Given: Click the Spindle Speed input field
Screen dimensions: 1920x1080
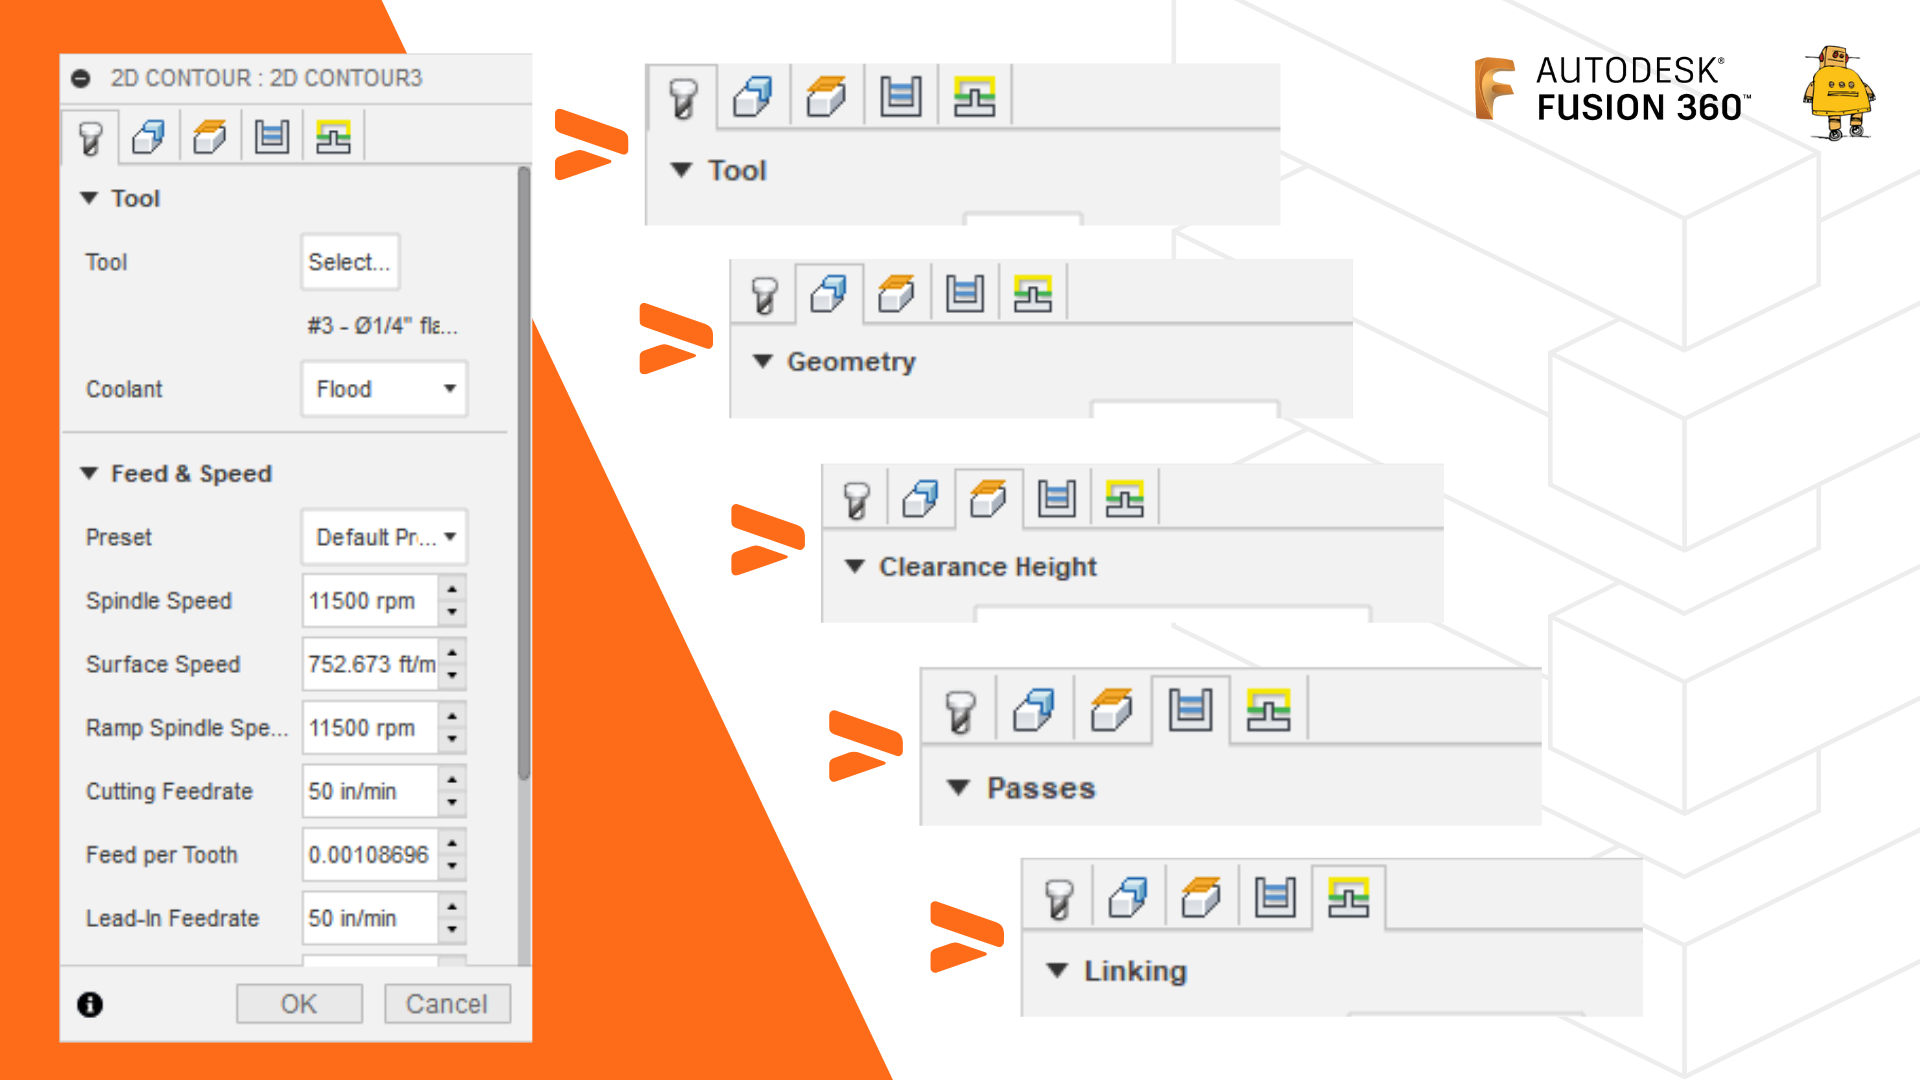Looking at the screenshot, I should tap(363, 600).
